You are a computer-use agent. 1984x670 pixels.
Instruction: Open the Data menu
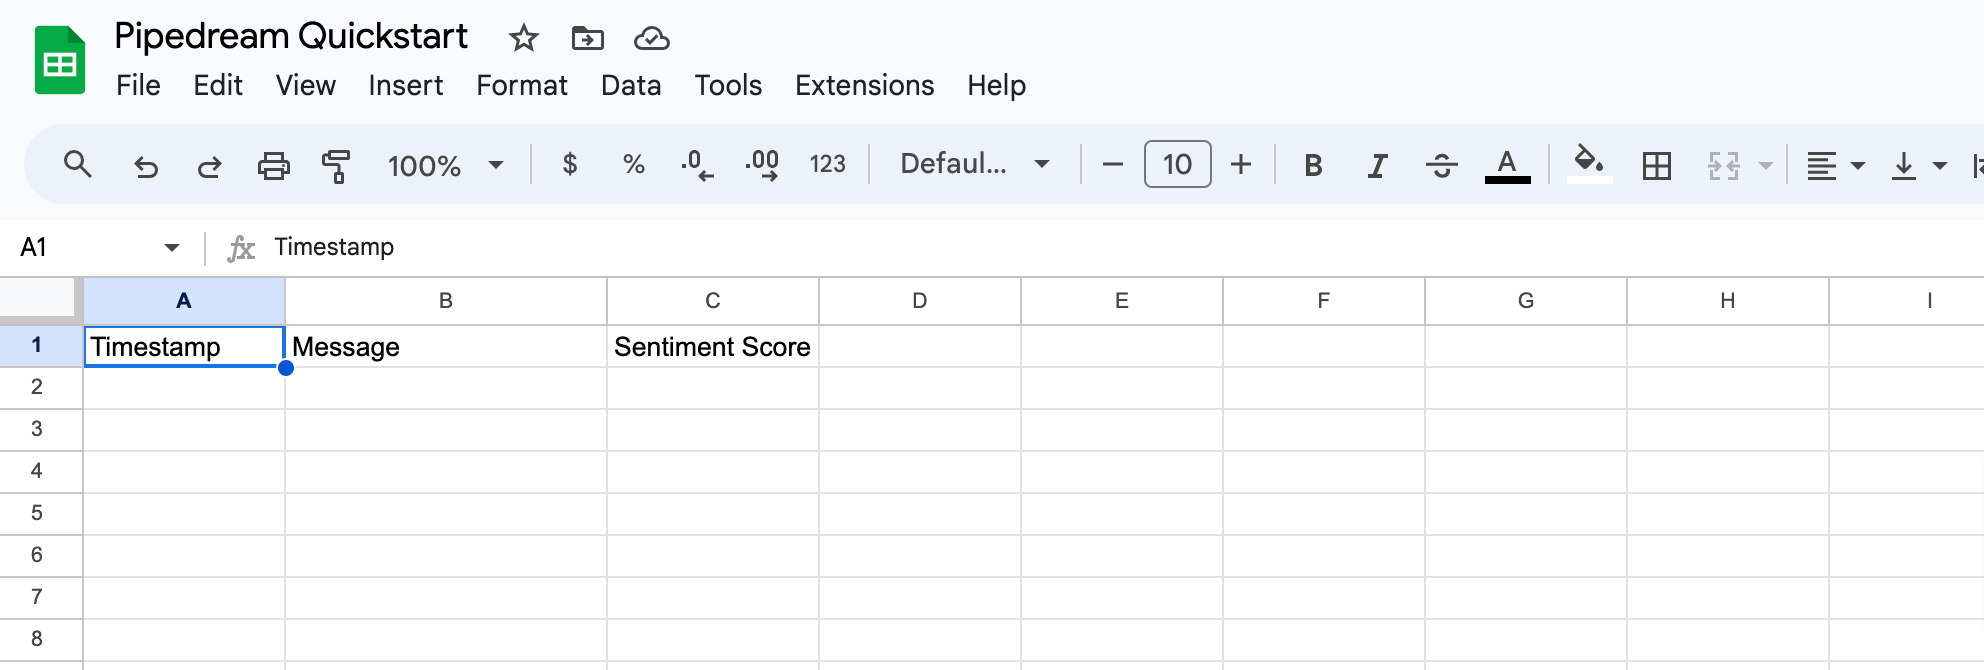(x=630, y=86)
